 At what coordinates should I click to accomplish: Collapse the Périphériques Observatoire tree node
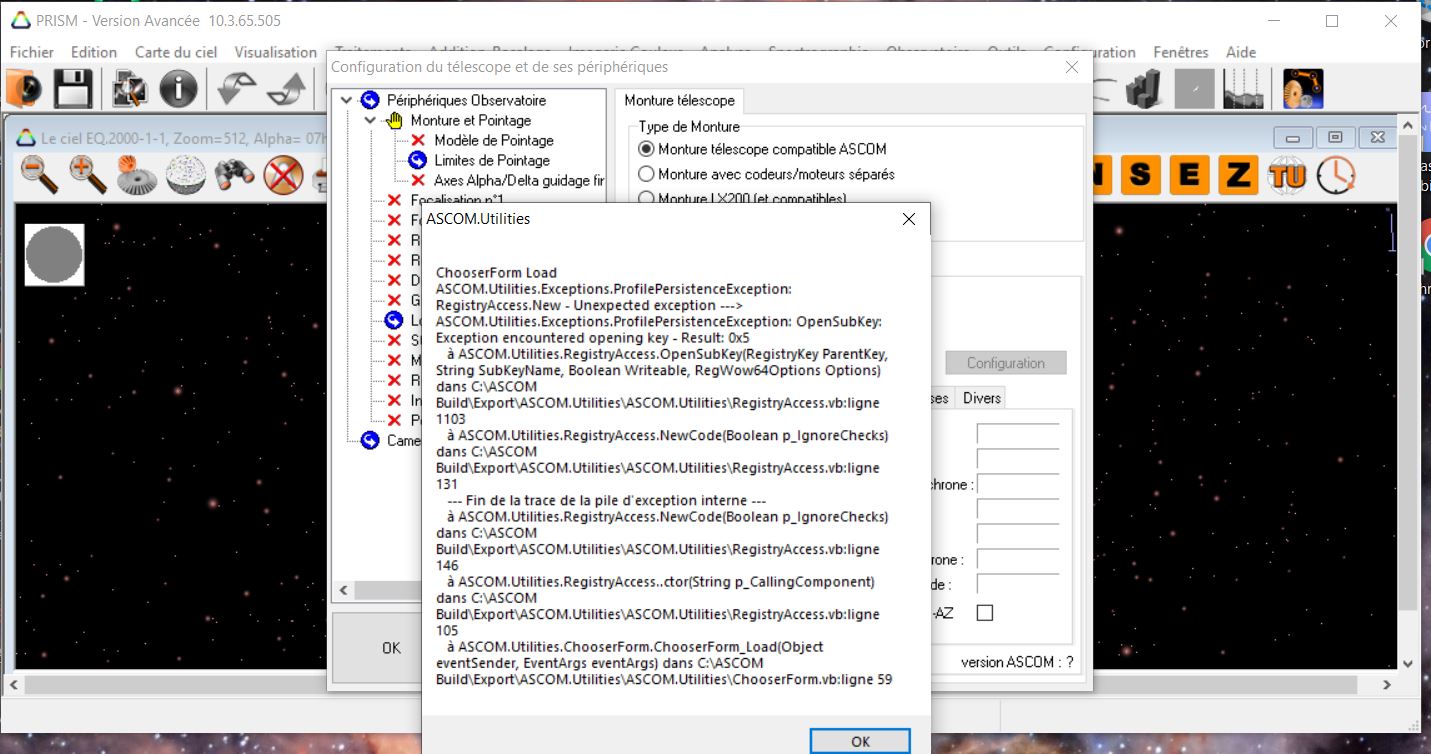pyautogui.click(x=347, y=100)
